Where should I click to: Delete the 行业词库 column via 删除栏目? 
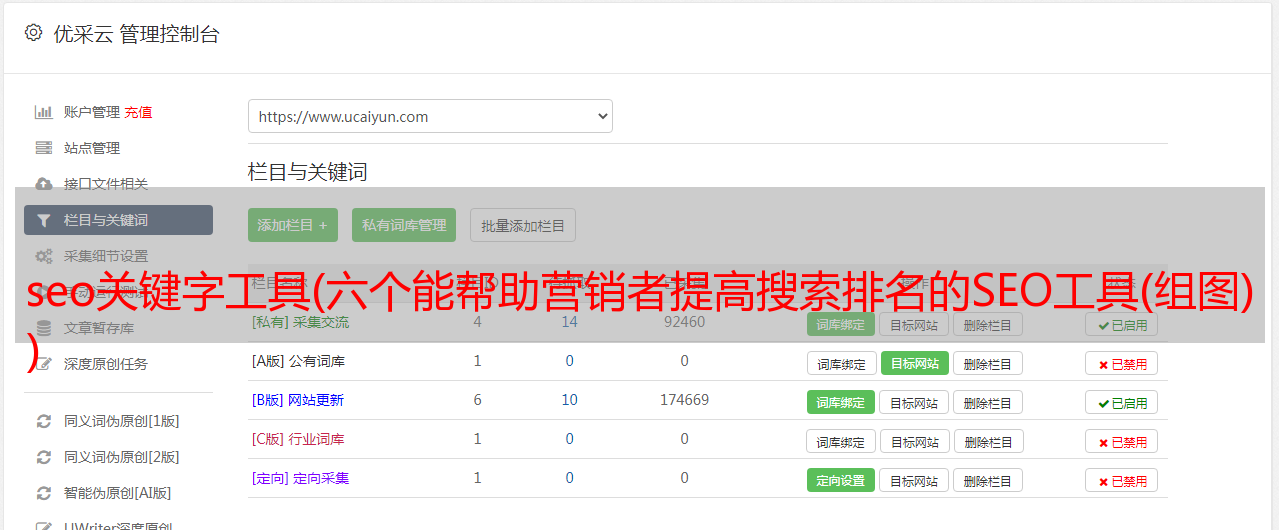coord(988,441)
